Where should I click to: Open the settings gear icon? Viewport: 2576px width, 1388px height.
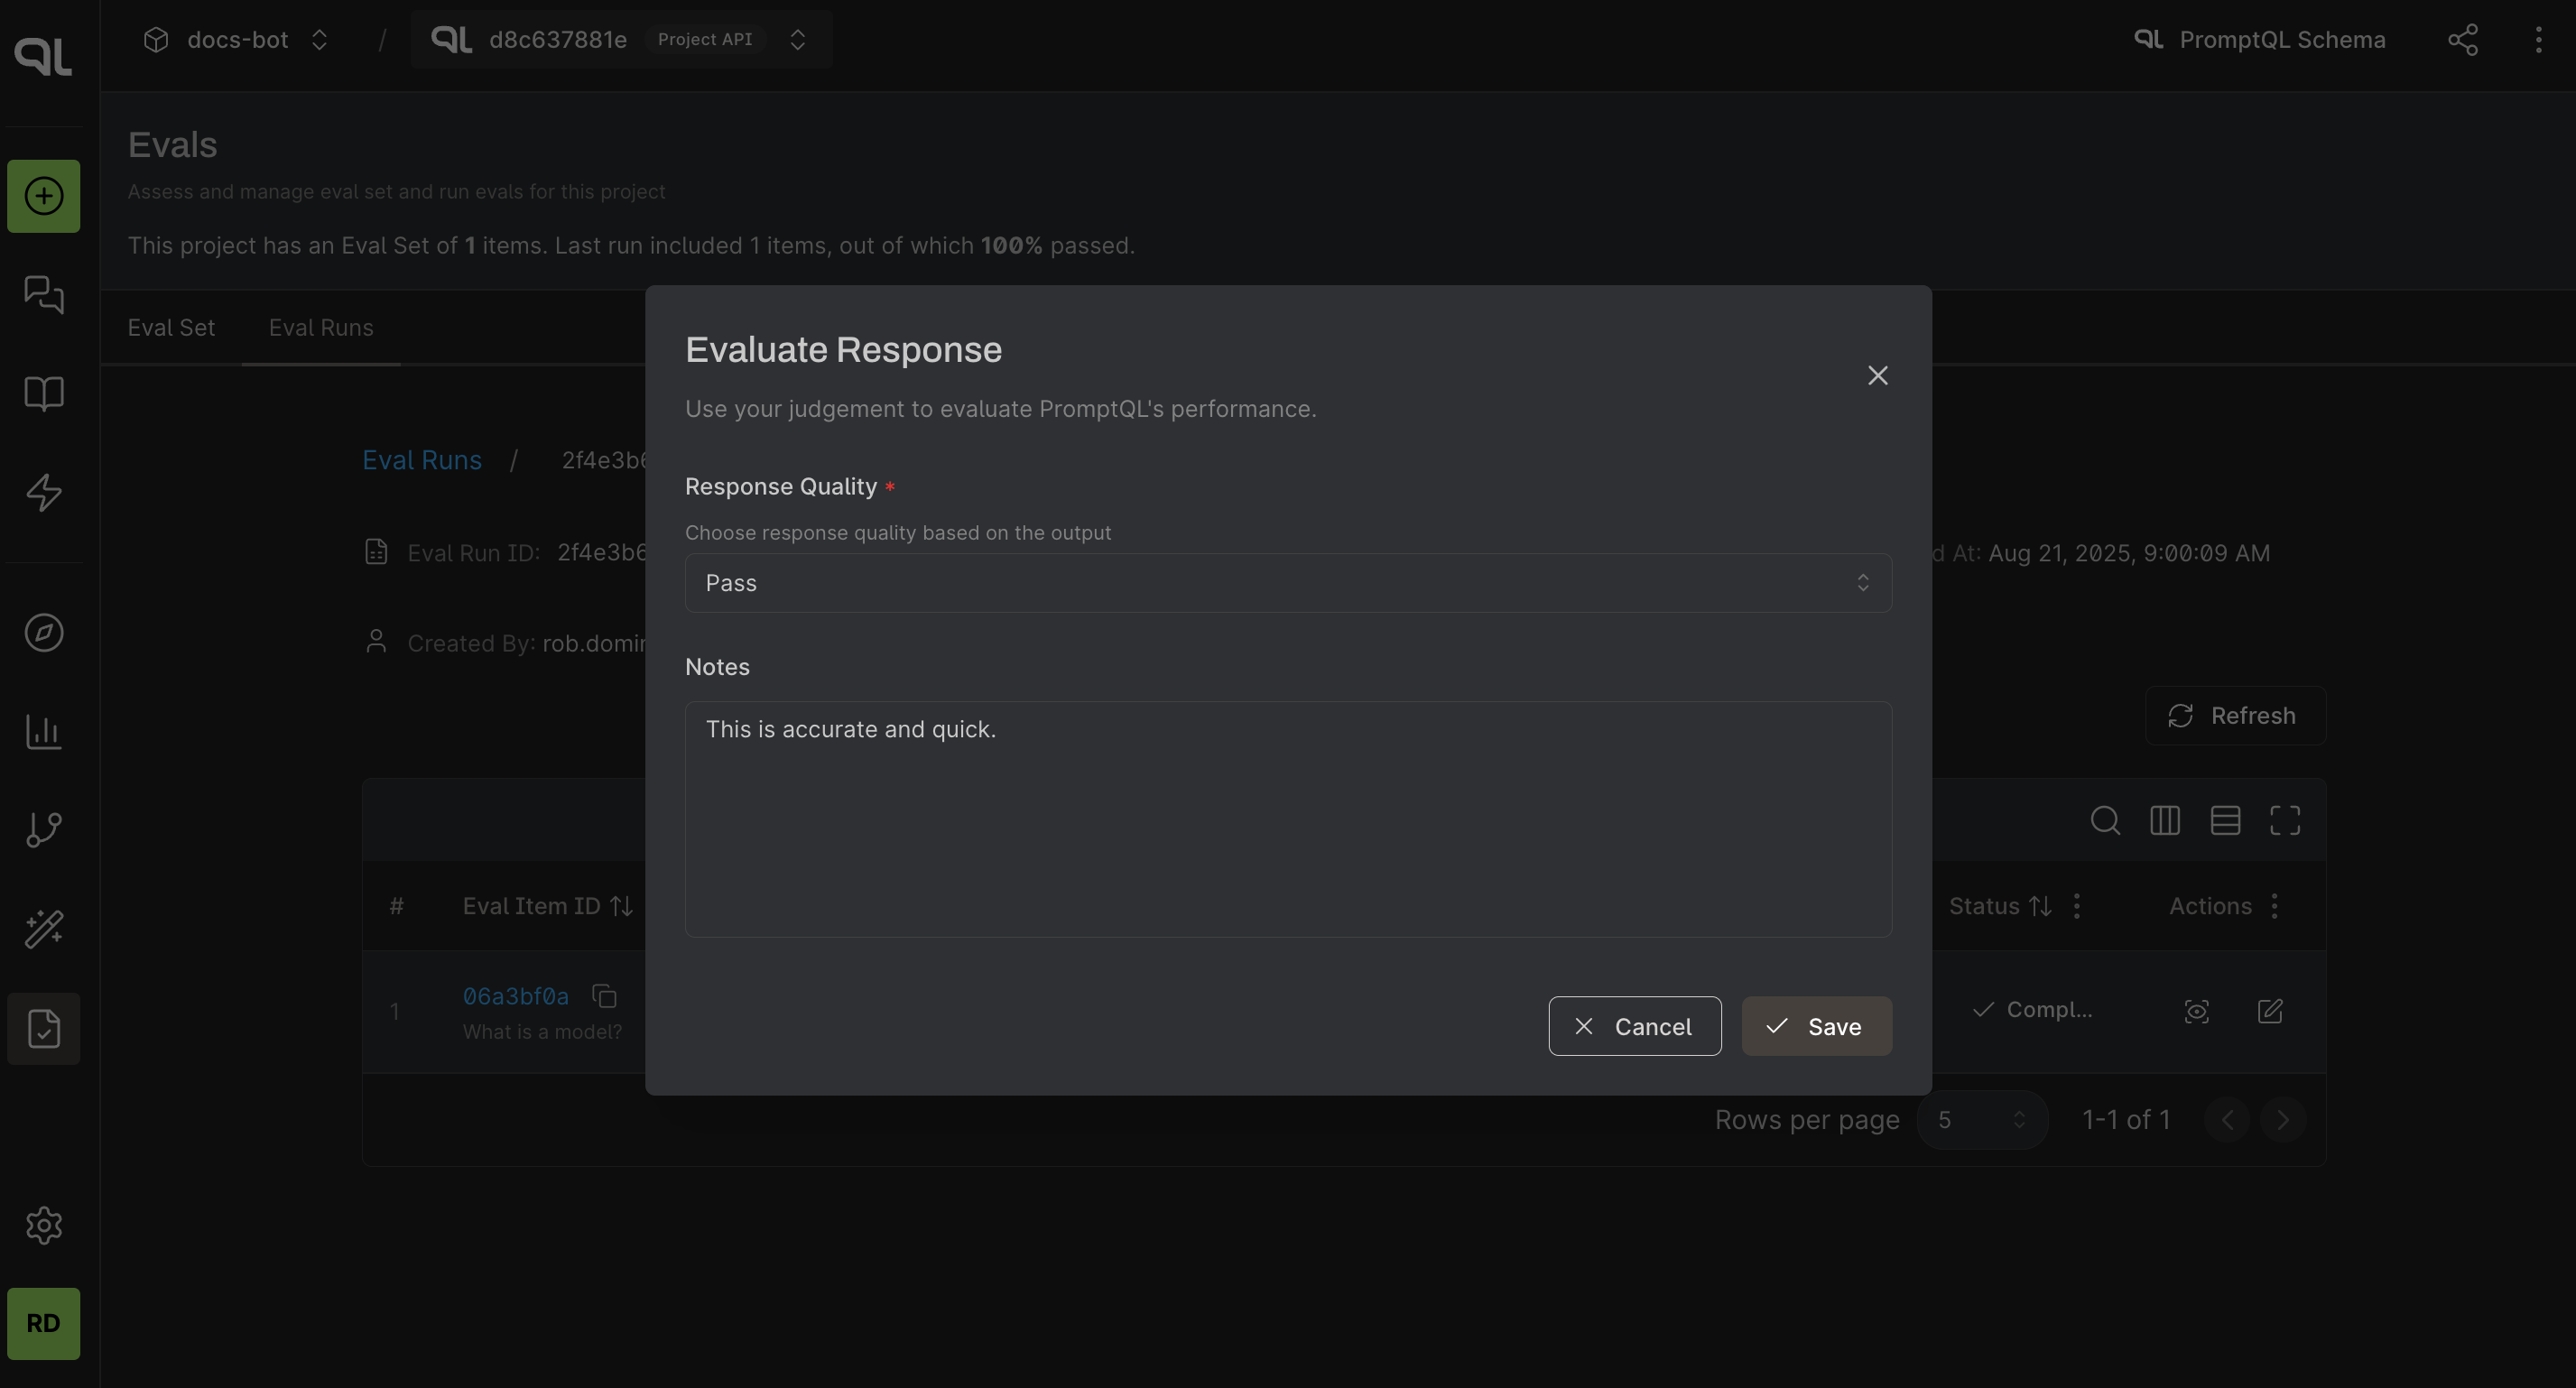tap(43, 1225)
